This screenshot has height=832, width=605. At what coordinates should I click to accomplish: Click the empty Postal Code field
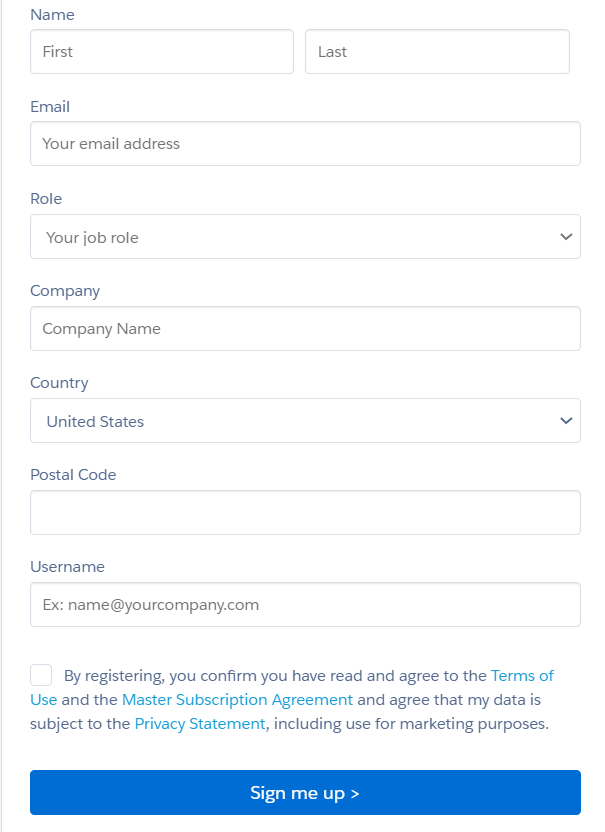[x=305, y=513]
